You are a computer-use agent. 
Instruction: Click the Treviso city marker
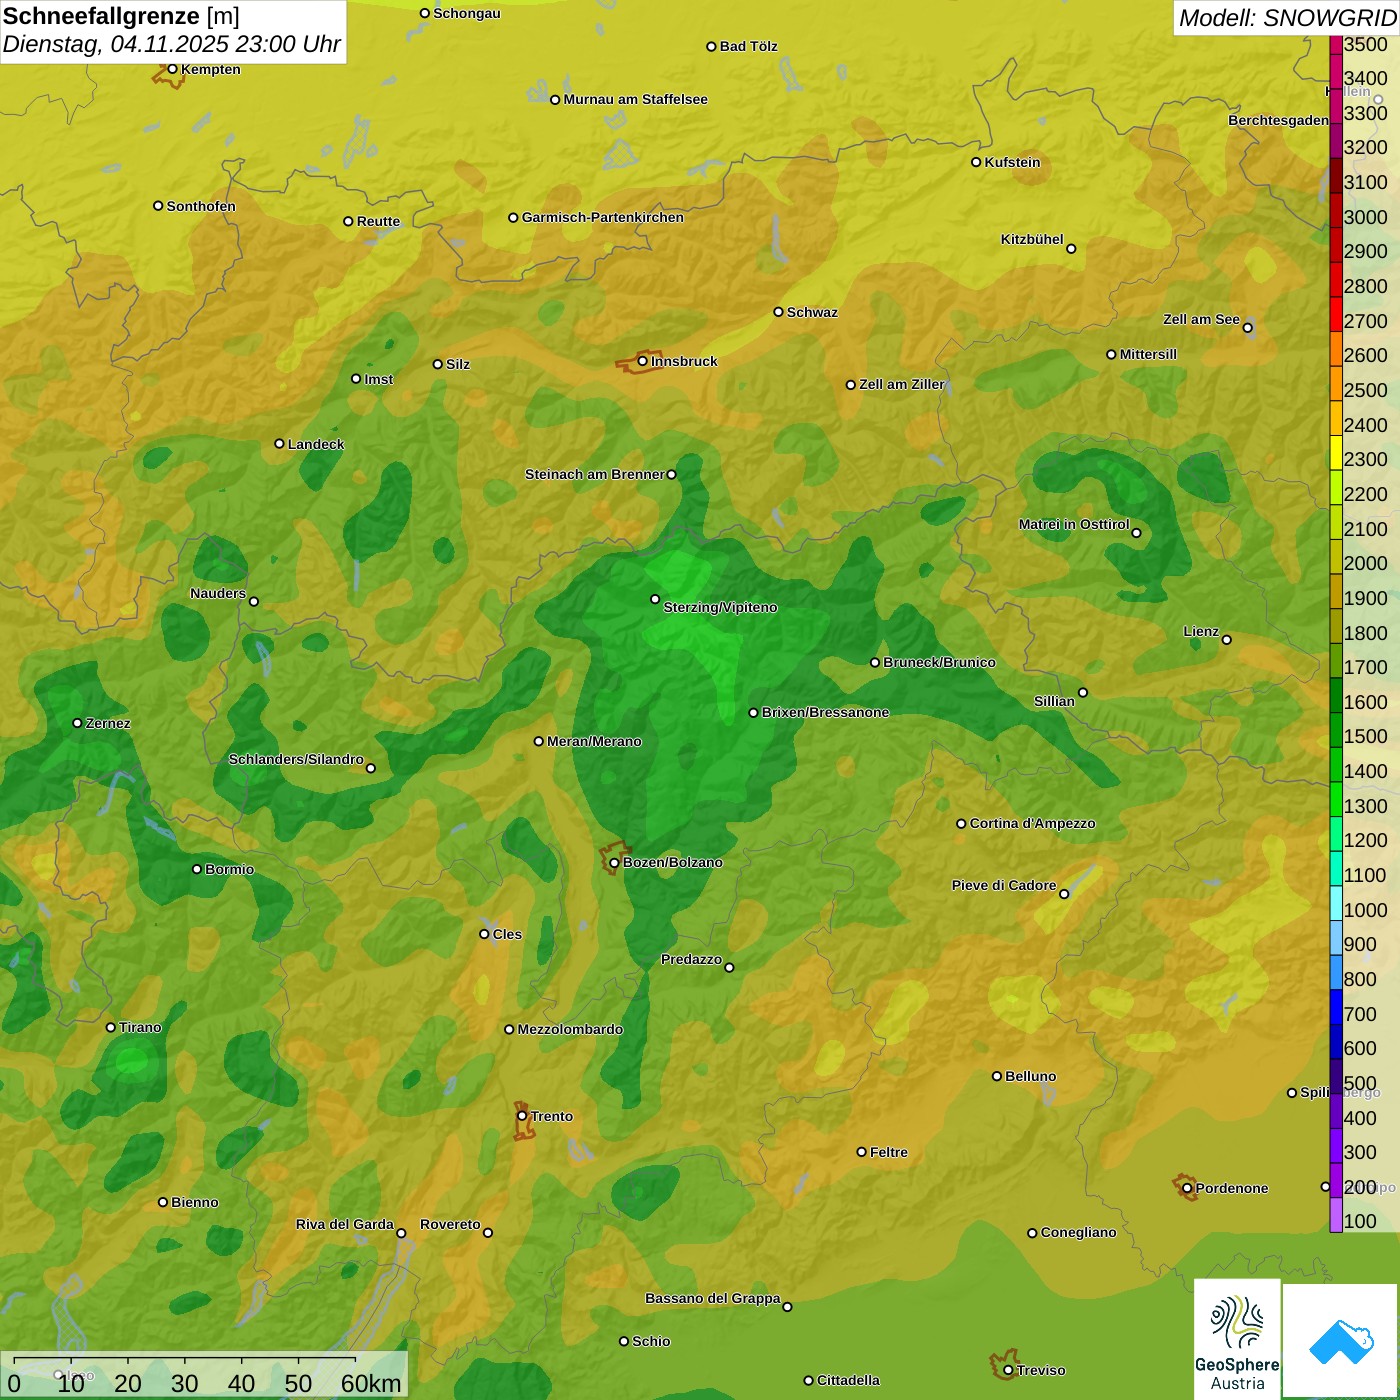tap(1008, 1370)
